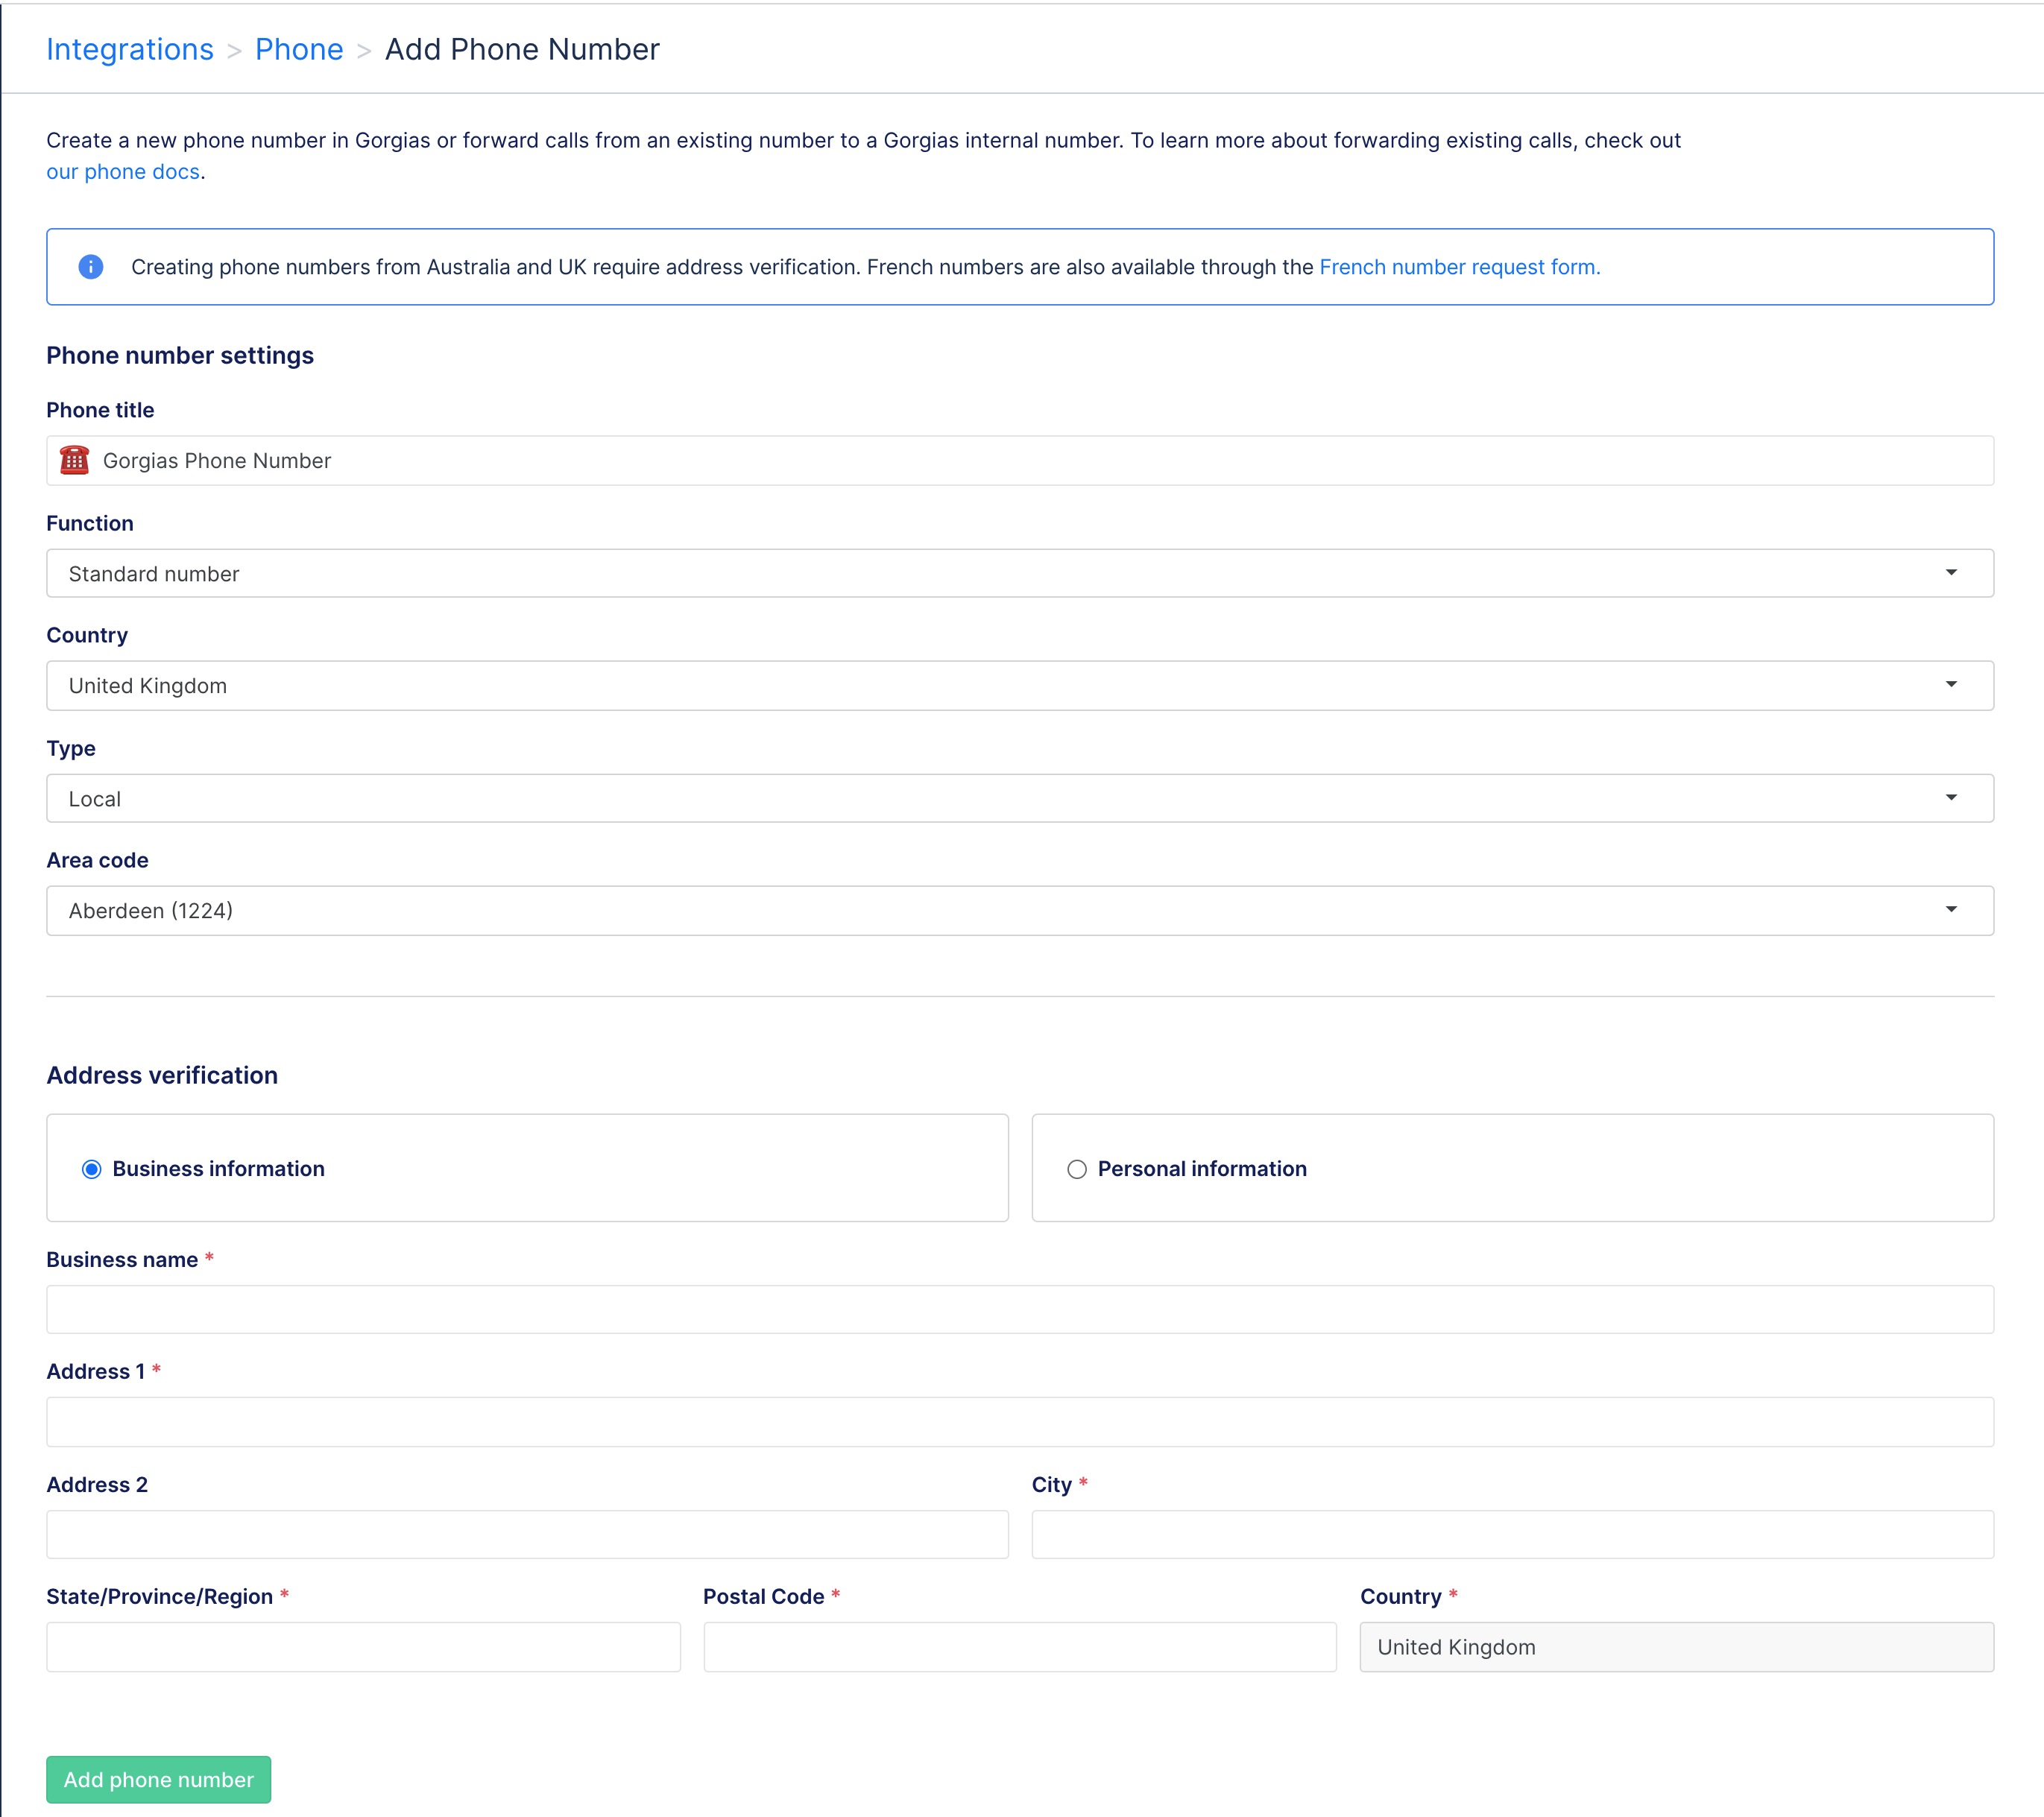Click the Phone title label
Image resolution: width=2044 pixels, height=1817 pixels.
[100, 410]
